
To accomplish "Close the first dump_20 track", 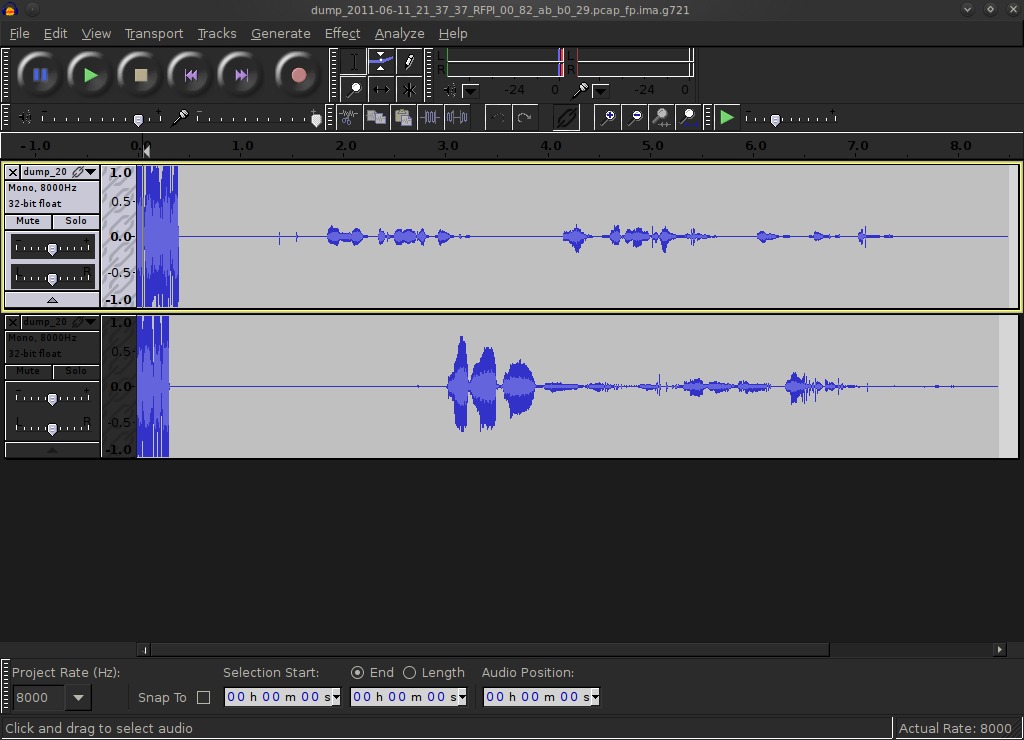I will [12, 172].
